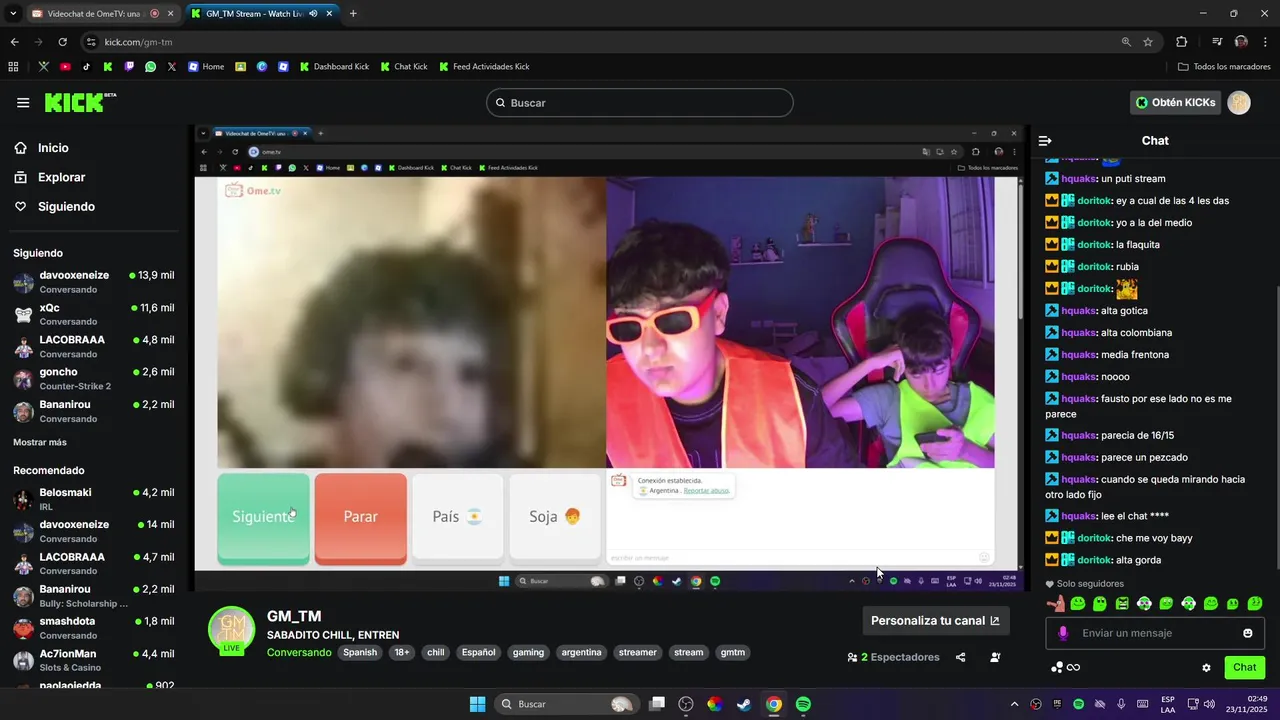Select the GM_TM Stream tab
The image size is (1280, 720).
click(262, 14)
